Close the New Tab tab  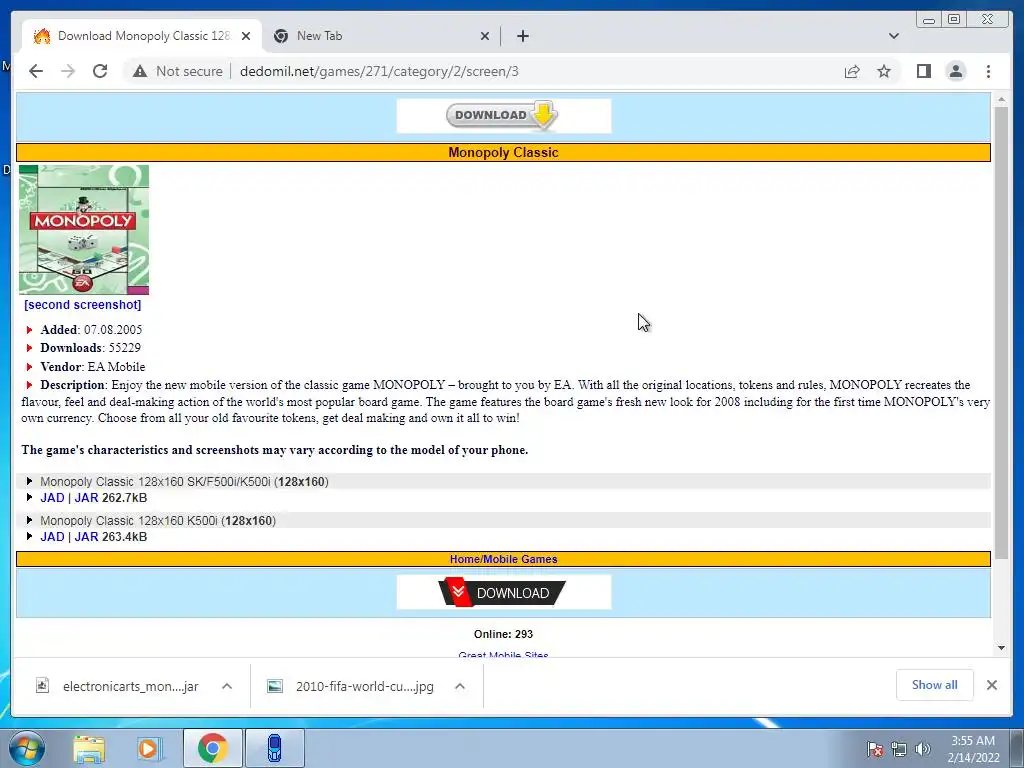point(485,36)
